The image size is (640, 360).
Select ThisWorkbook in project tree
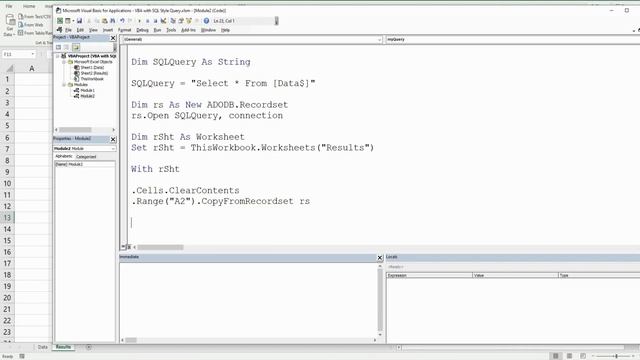[x=92, y=79]
